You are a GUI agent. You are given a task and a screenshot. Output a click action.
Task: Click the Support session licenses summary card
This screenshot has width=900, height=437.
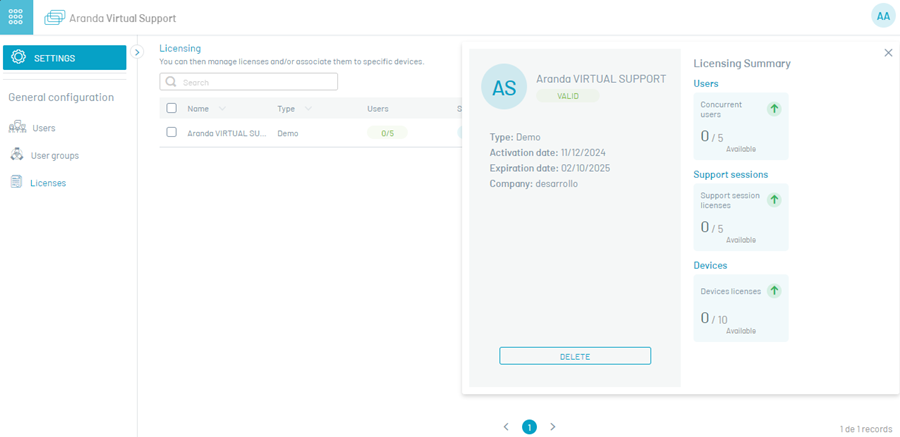point(740,217)
